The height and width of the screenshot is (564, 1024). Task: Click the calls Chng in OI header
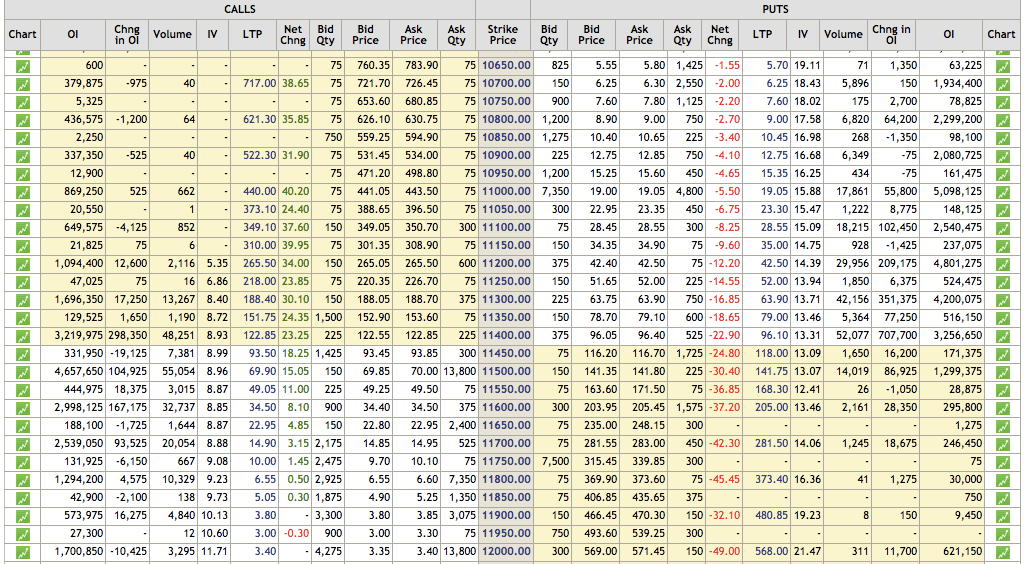click(x=127, y=35)
